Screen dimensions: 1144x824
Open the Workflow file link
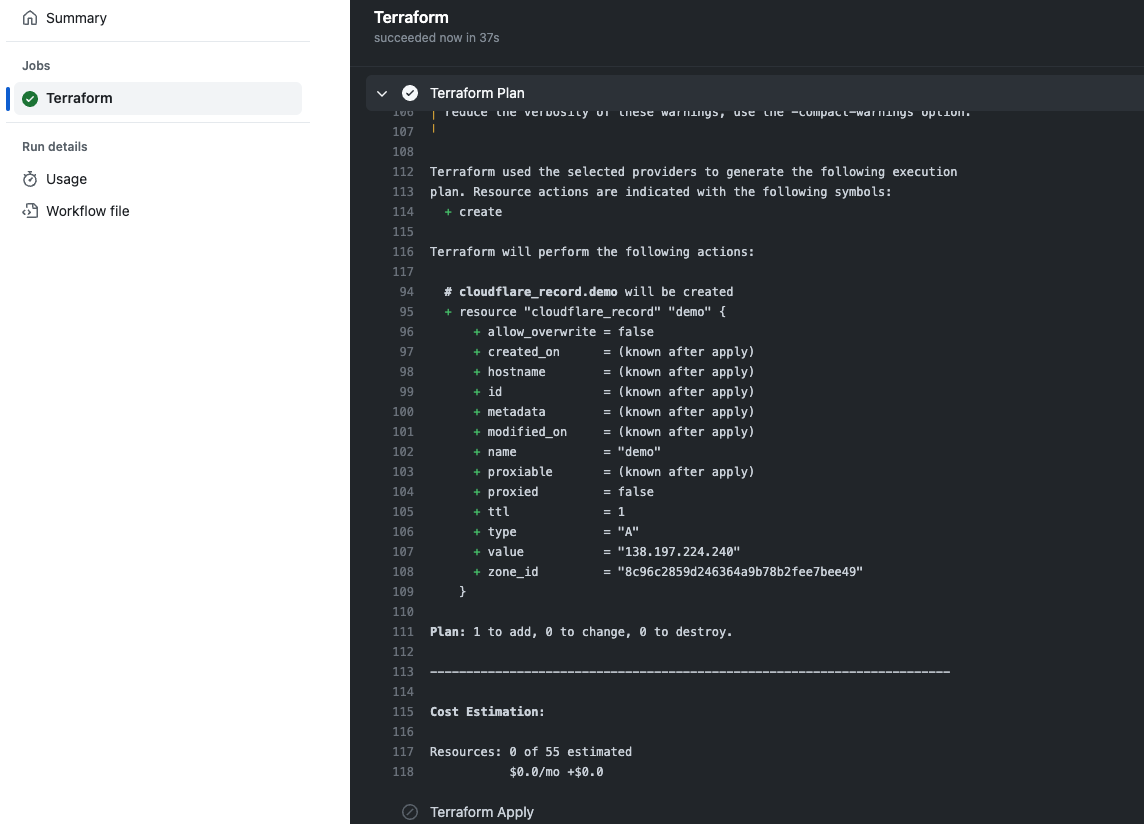click(x=87, y=211)
